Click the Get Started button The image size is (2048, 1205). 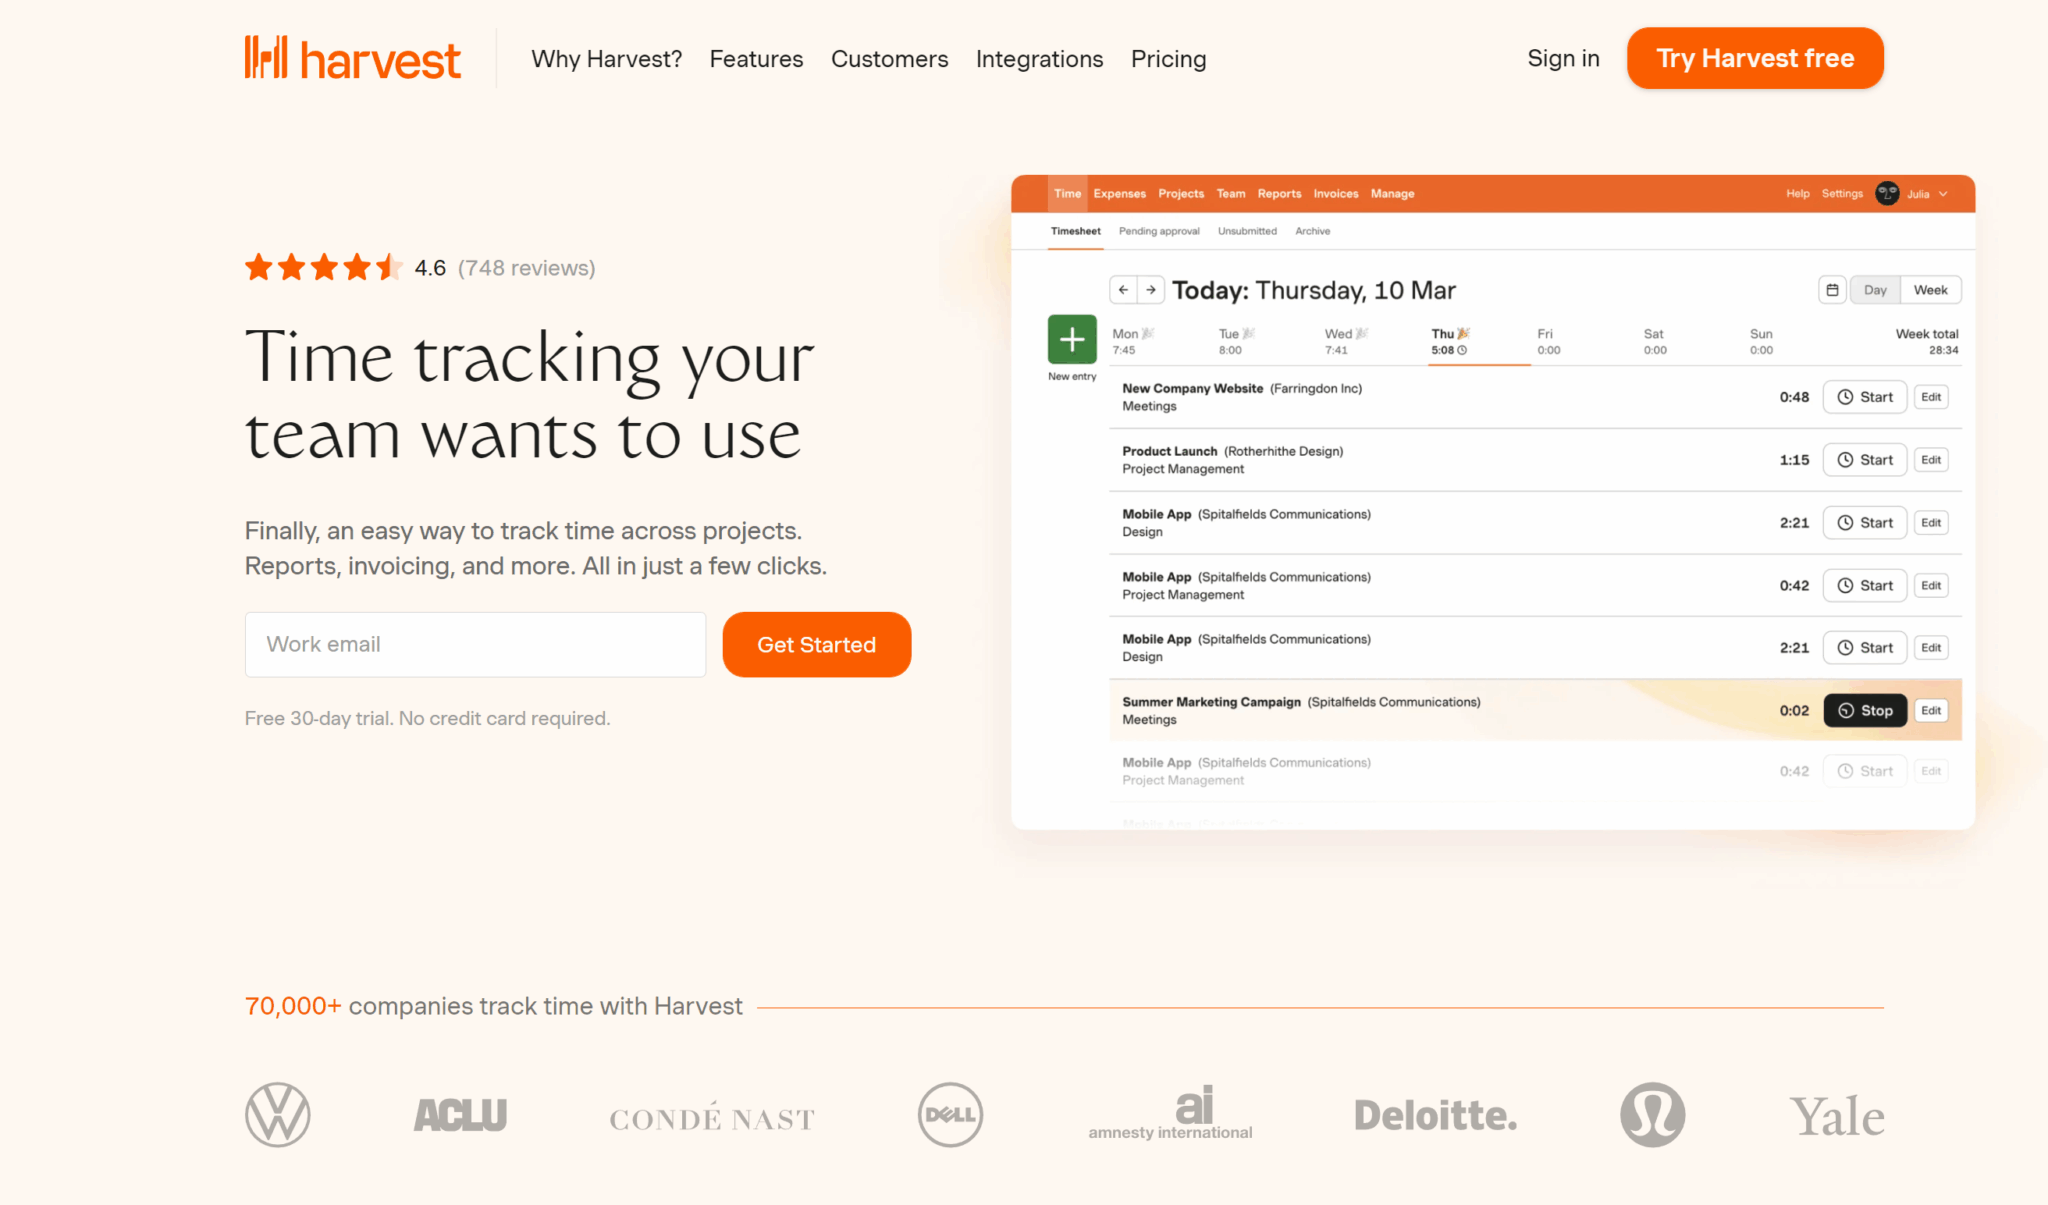[816, 644]
